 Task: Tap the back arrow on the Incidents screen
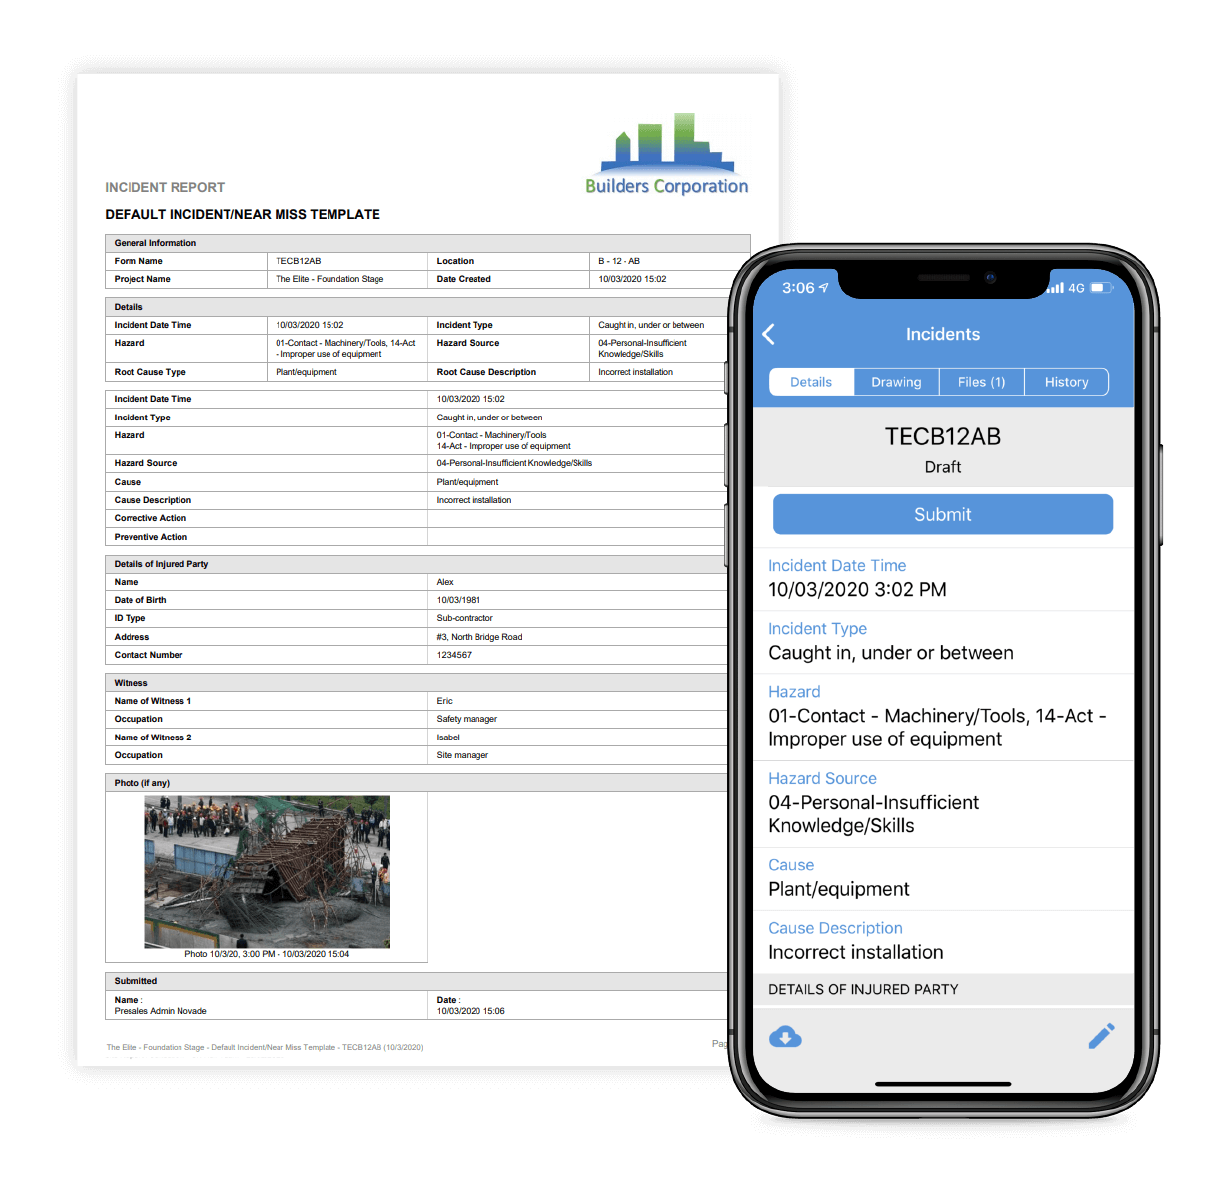coord(768,334)
